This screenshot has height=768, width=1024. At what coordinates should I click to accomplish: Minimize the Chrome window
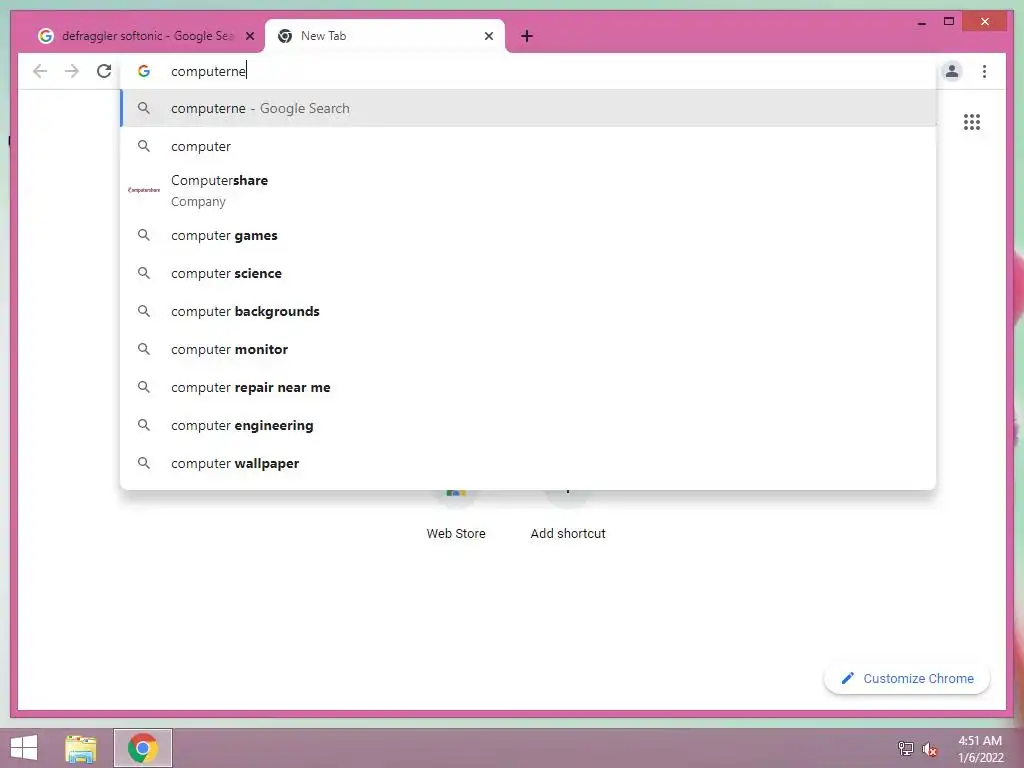click(x=921, y=22)
